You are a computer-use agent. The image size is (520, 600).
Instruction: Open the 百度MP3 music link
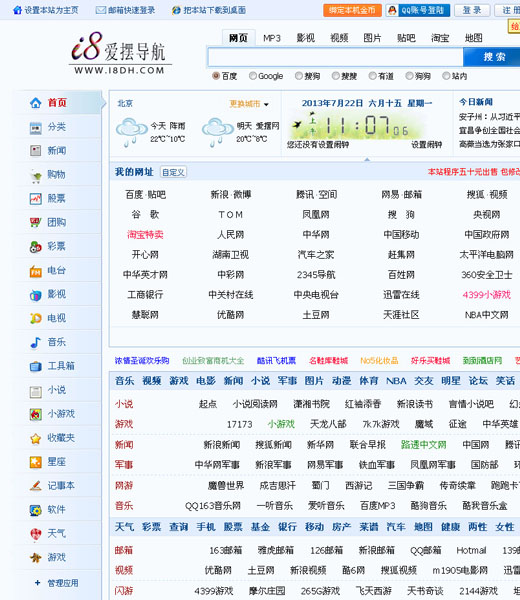click(378, 505)
